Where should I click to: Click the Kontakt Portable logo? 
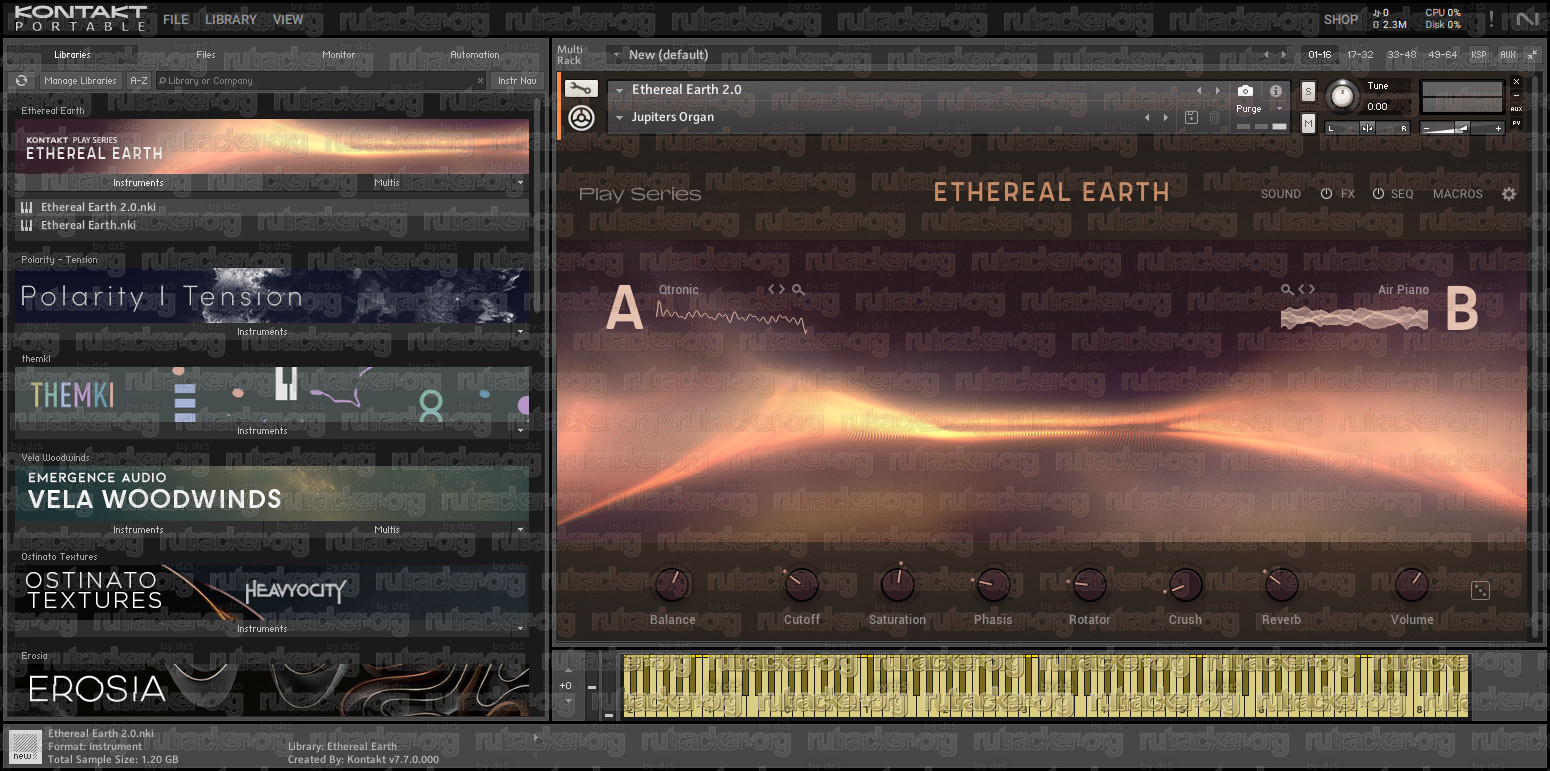point(81,18)
